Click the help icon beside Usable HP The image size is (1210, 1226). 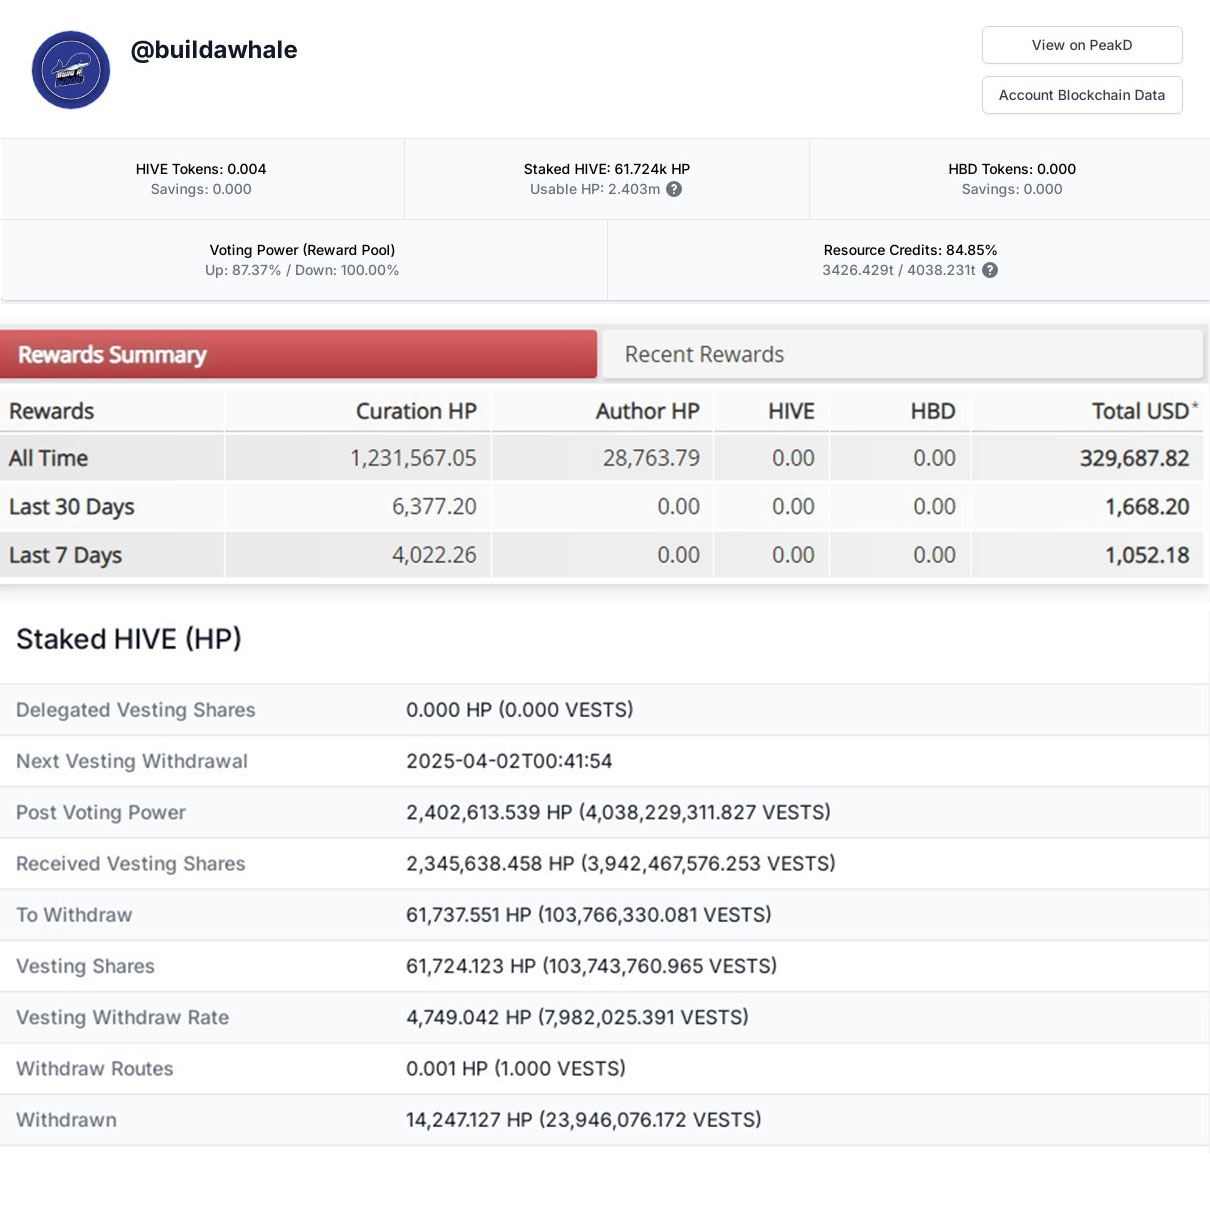(x=674, y=189)
